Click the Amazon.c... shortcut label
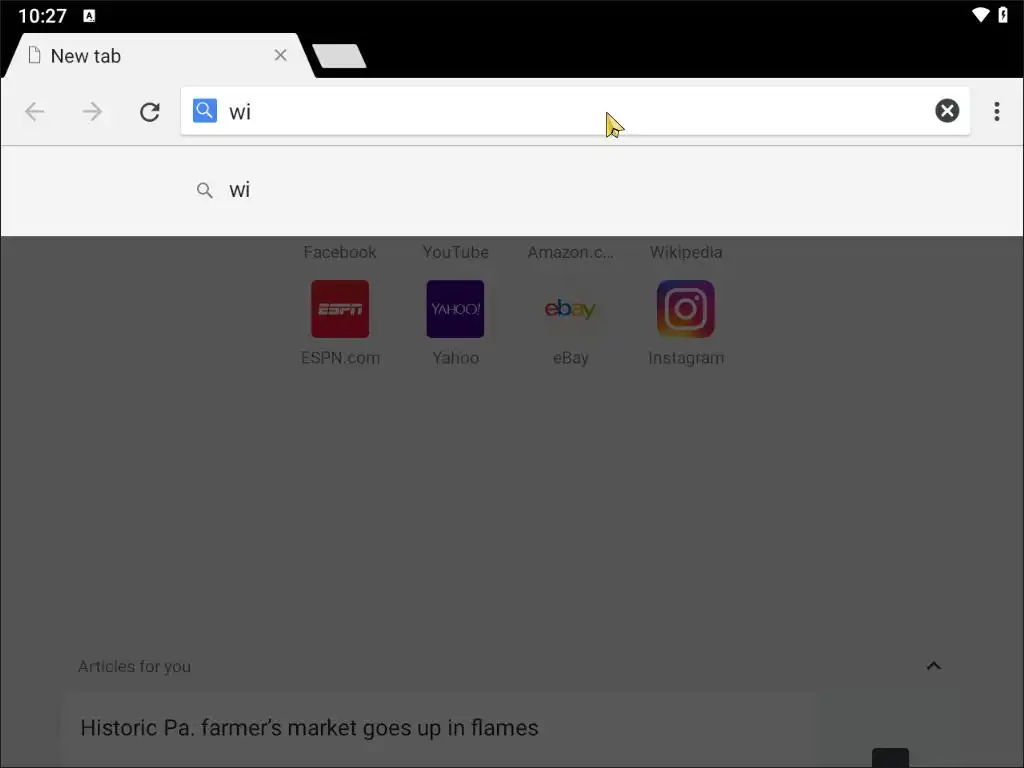 point(570,252)
